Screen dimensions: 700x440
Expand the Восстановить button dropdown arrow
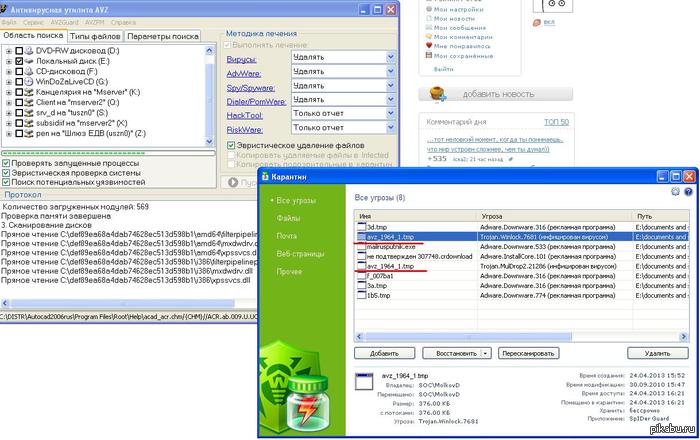(x=485, y=354)
